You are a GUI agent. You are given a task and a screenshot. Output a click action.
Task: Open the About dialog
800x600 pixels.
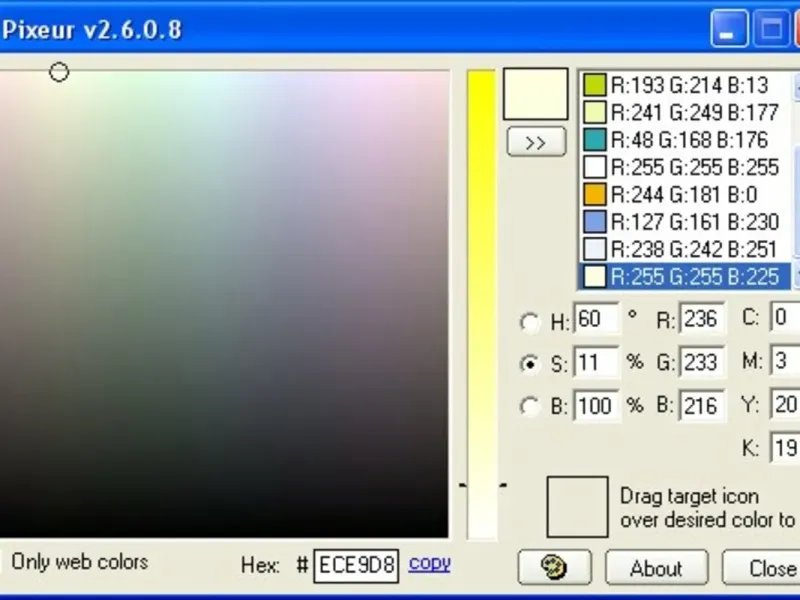[x=656, y=567]
